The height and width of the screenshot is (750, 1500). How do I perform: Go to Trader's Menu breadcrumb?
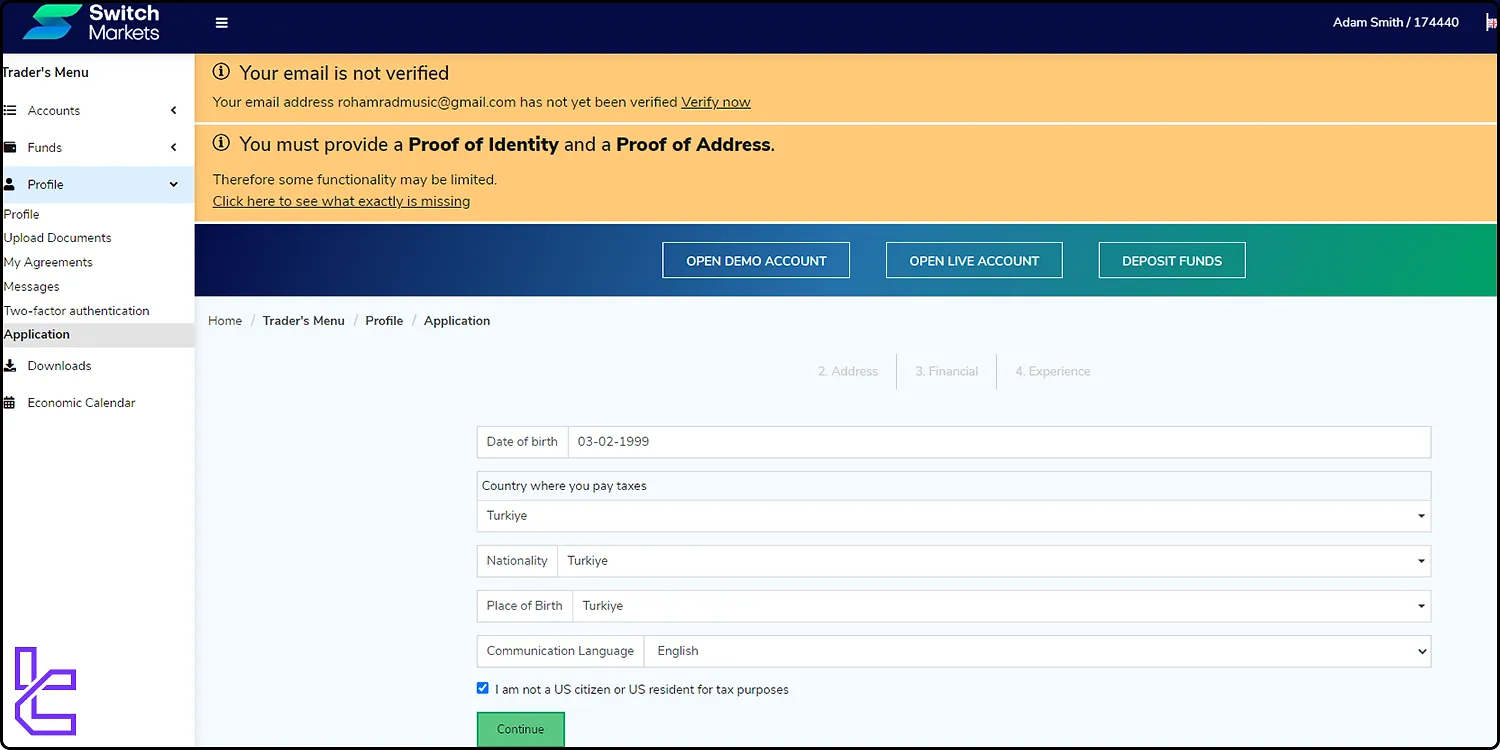point(304,321)
